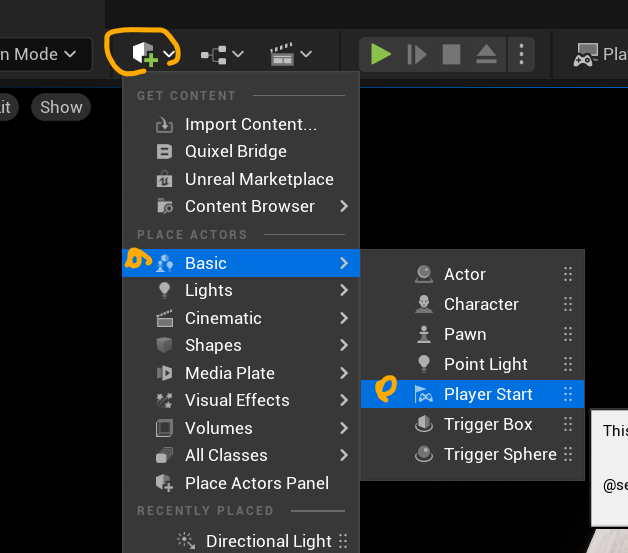Expand the All Classes submenu
Viewport: 628px width, 553px height.
(241, 455)
